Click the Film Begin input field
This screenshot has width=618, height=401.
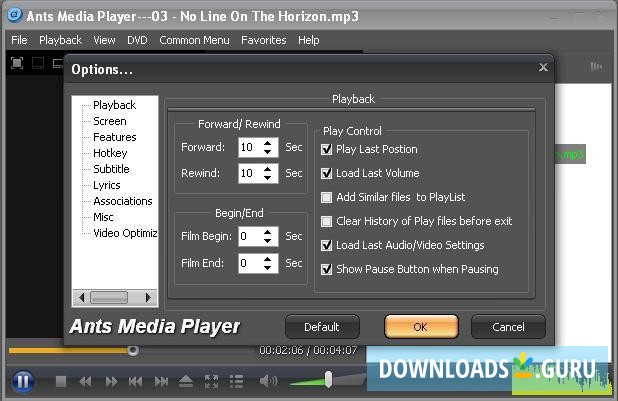point(251,236)
